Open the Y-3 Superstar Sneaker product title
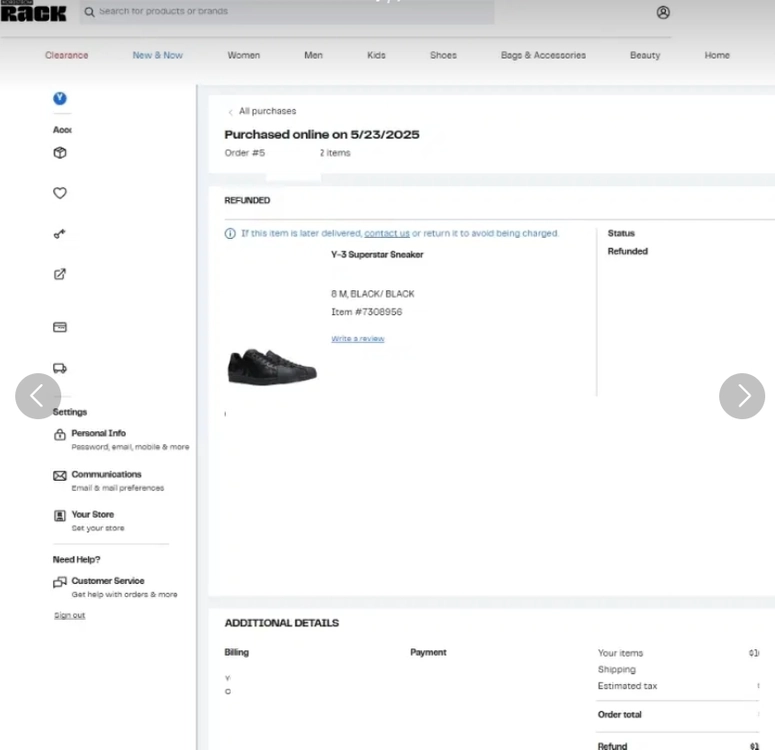Screen dimensions: 775x750 click(377, 255)
